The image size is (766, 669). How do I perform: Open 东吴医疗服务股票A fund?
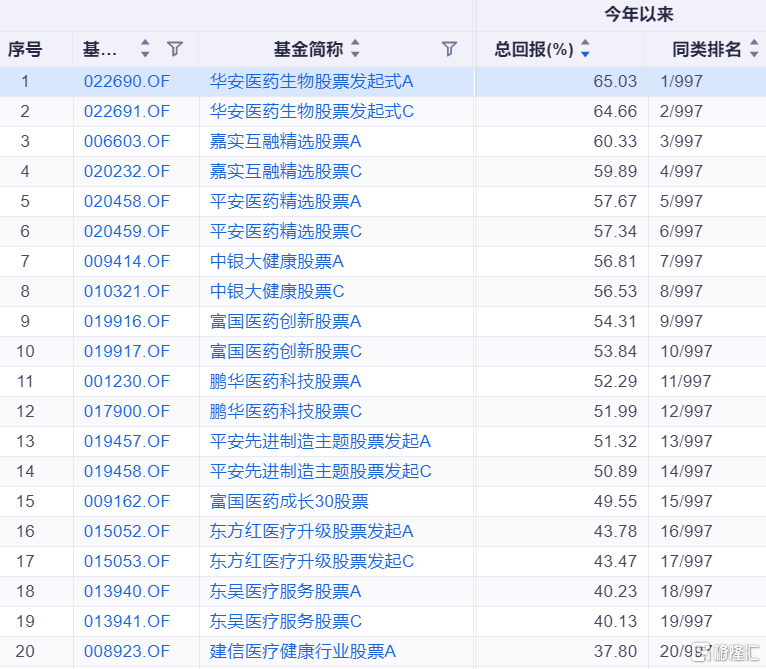click(286, 591)
